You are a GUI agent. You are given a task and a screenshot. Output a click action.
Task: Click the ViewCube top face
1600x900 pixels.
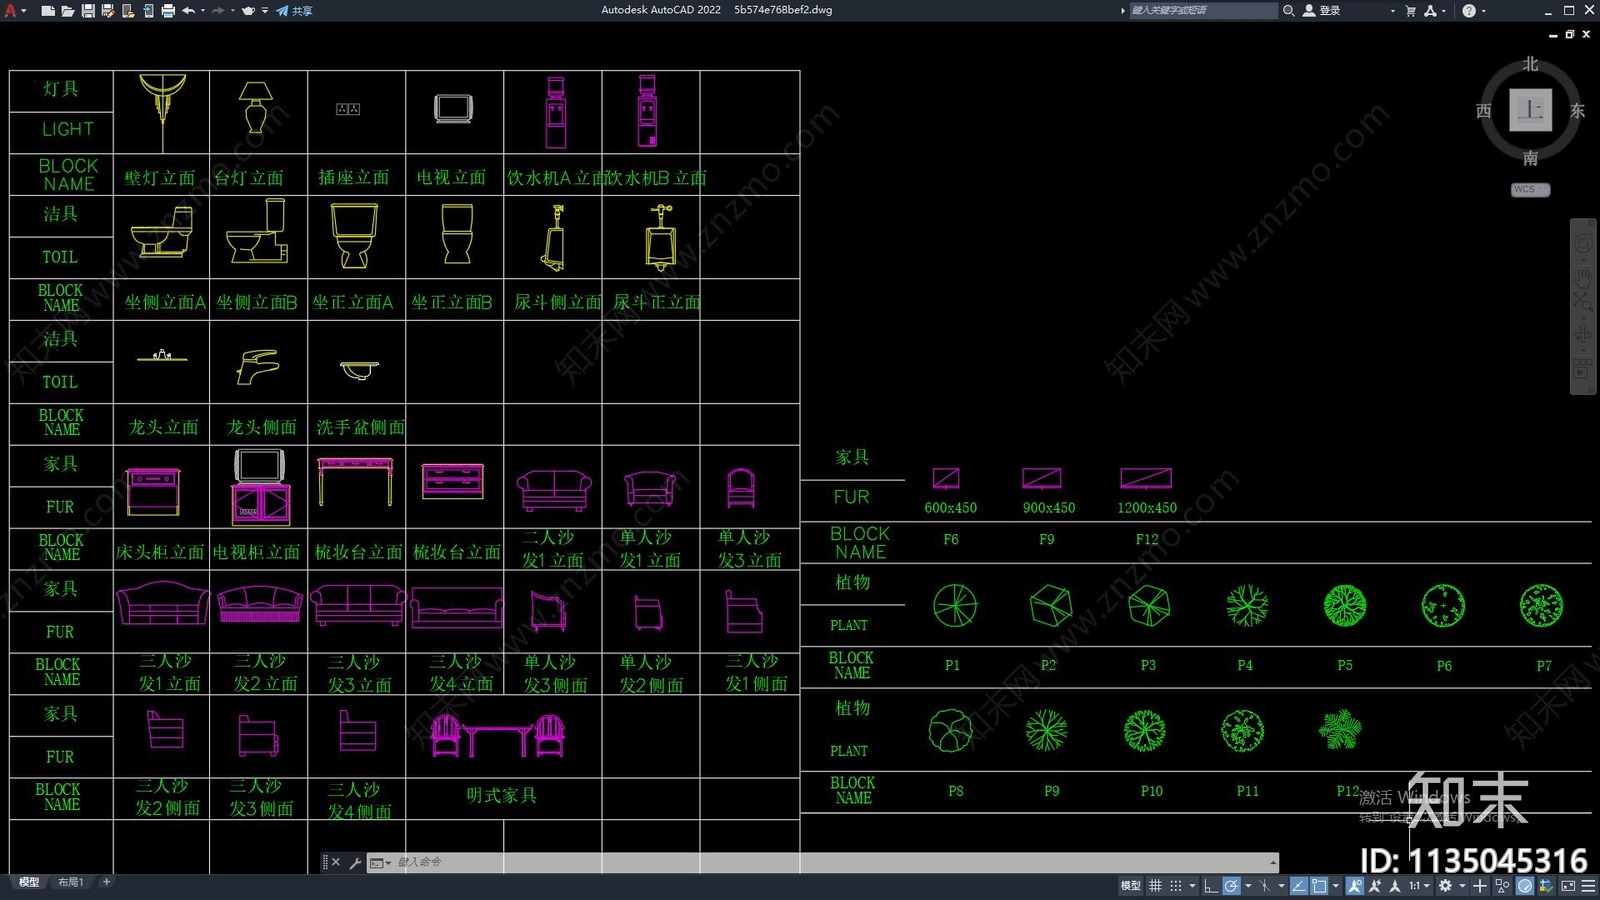pyautogui.click(x=1530, y=110)
